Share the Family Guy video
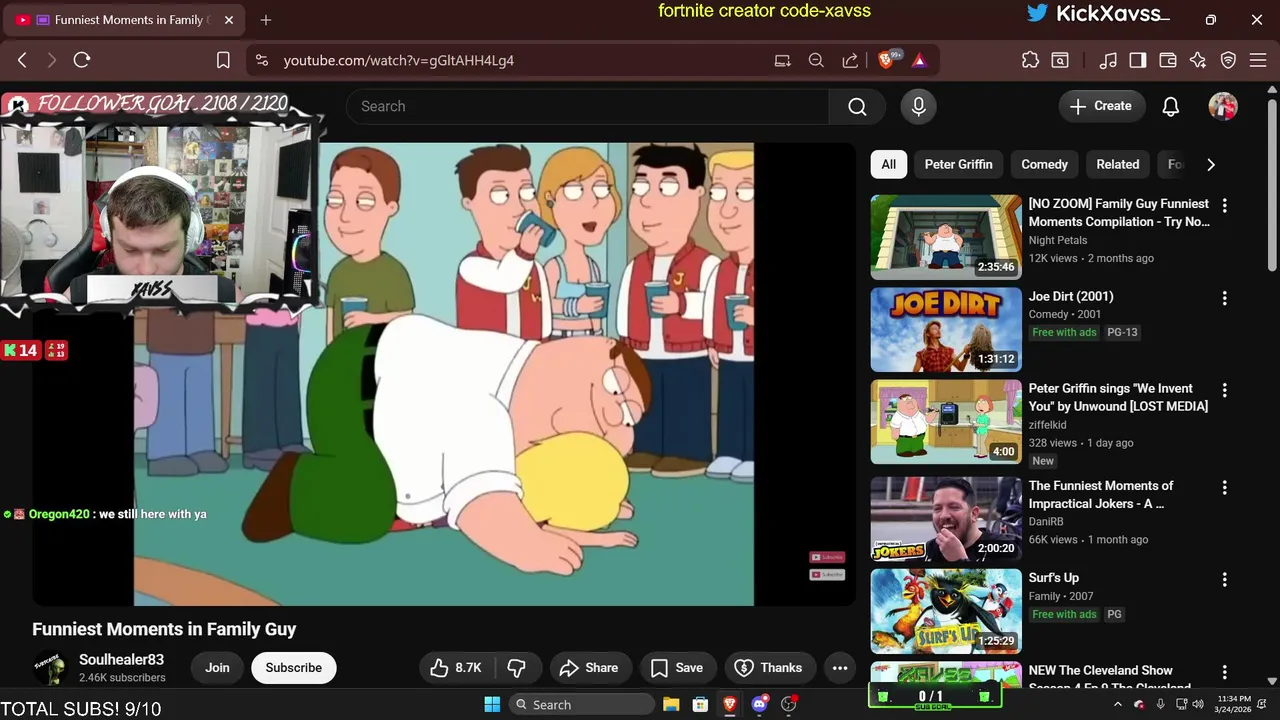 589,668
